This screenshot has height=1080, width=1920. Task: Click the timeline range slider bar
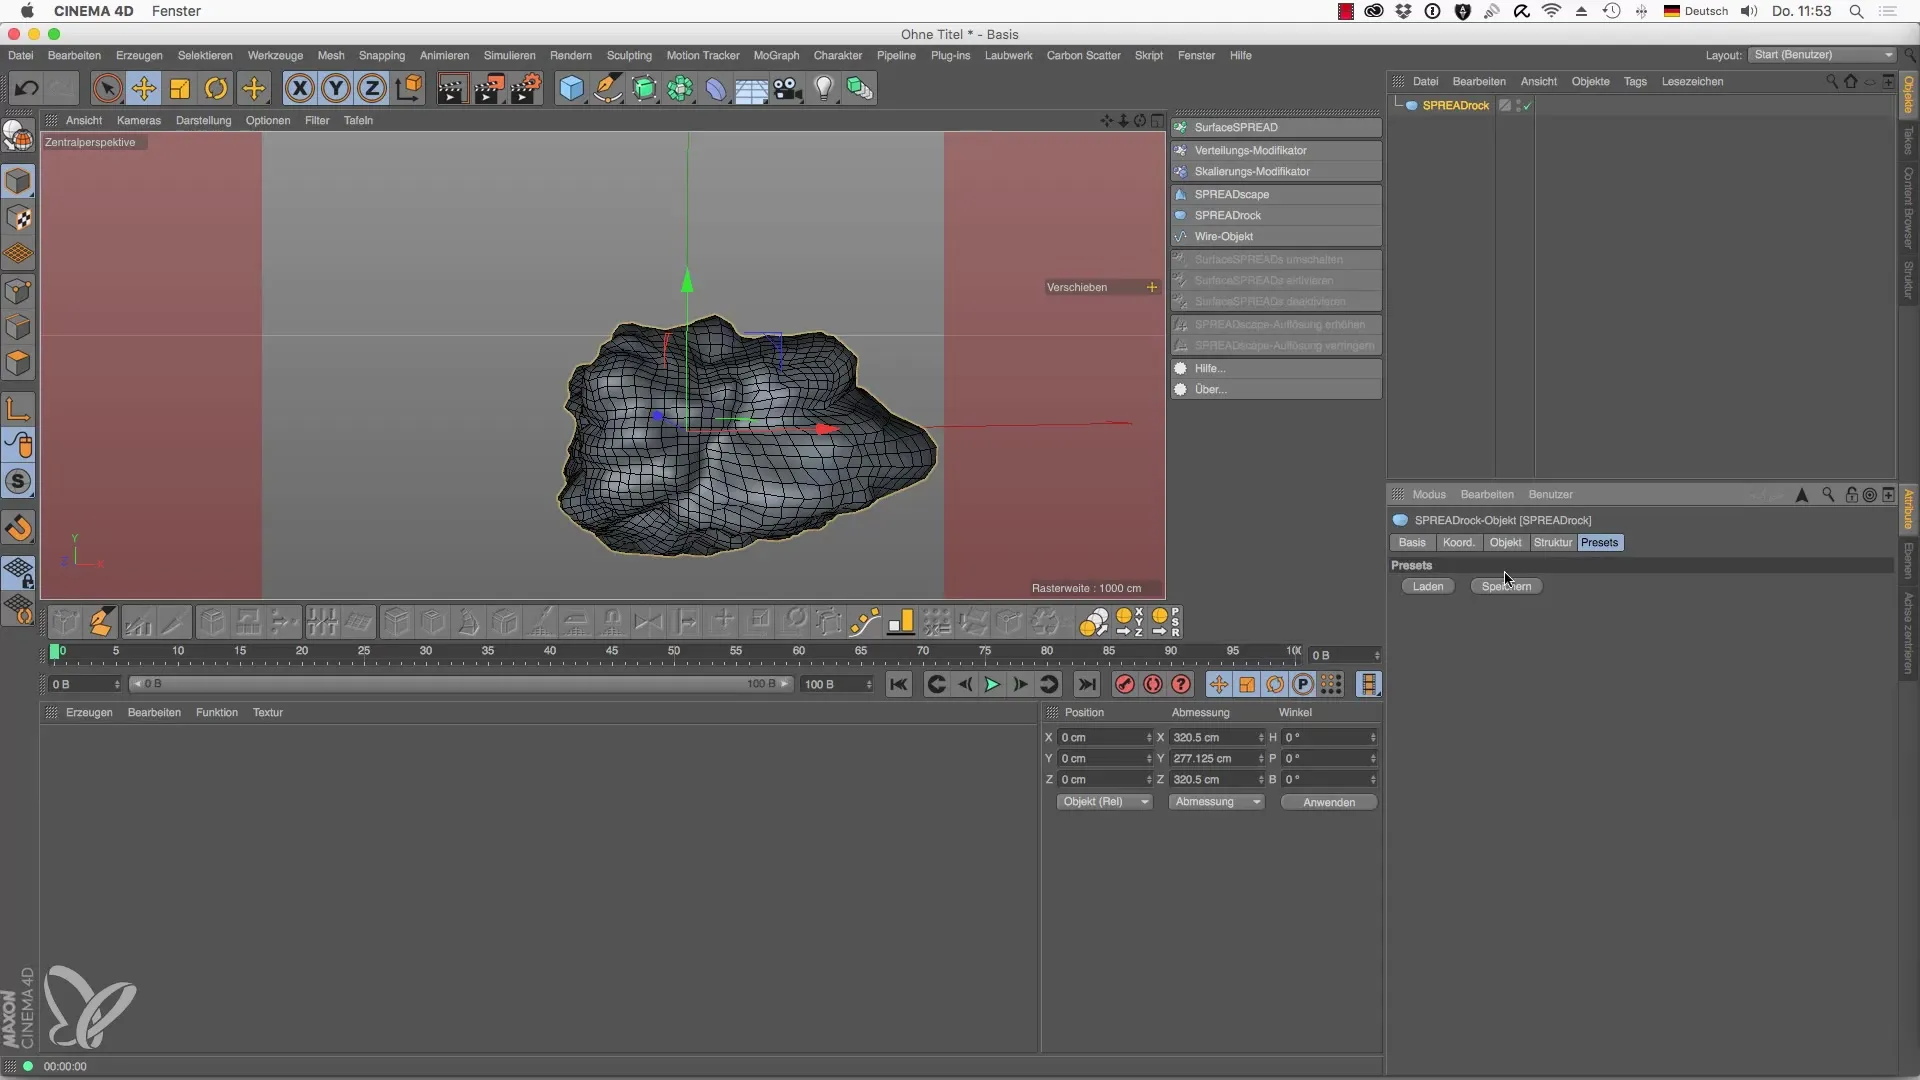tap(460, 685)
